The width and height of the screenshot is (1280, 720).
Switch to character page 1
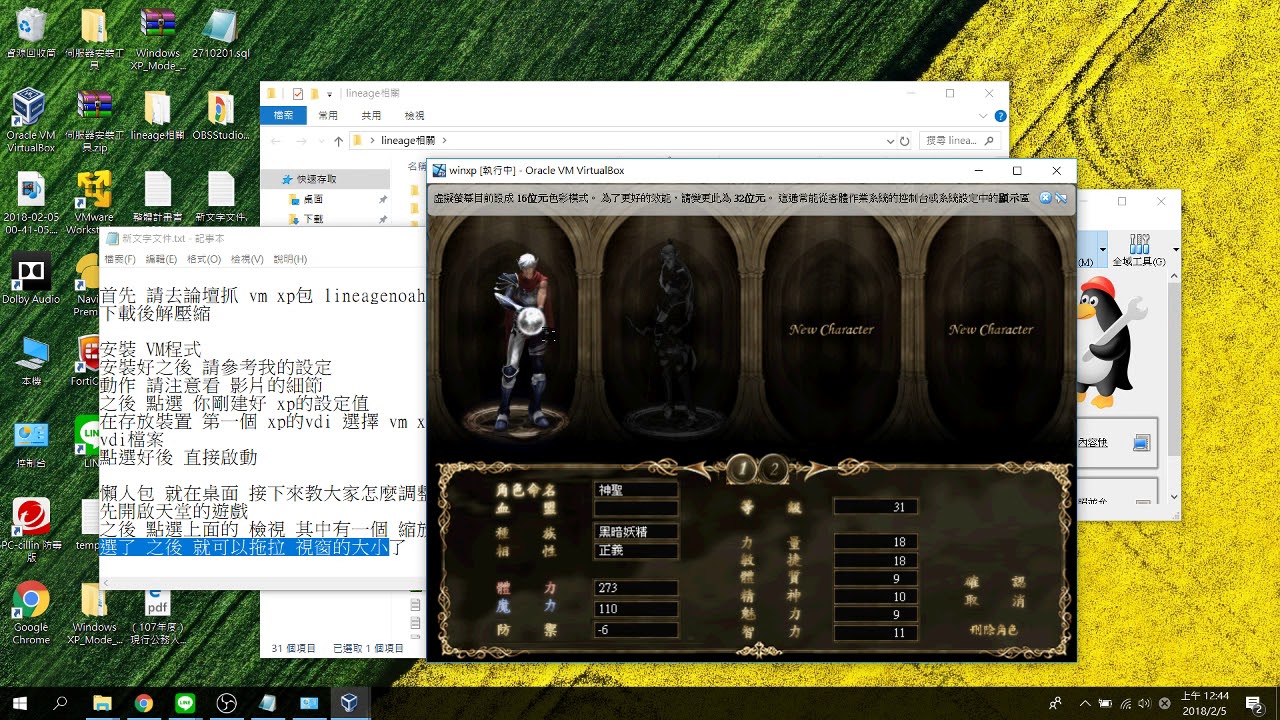[x=741, y=468]
